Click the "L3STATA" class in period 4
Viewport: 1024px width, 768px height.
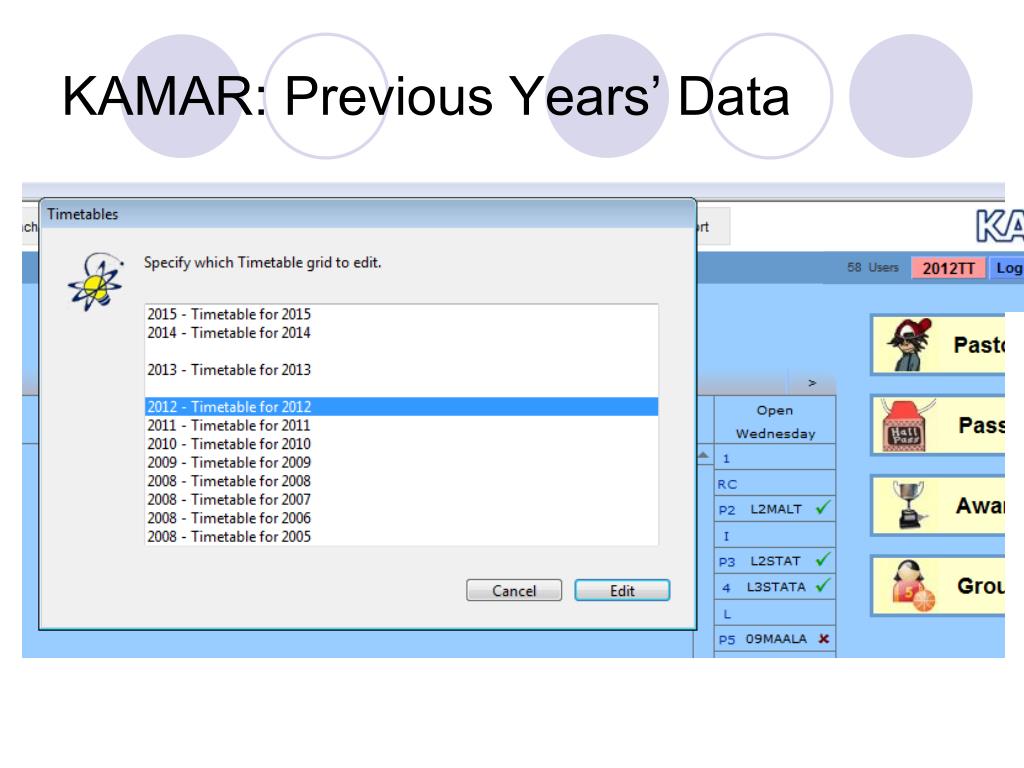[776, 587]
